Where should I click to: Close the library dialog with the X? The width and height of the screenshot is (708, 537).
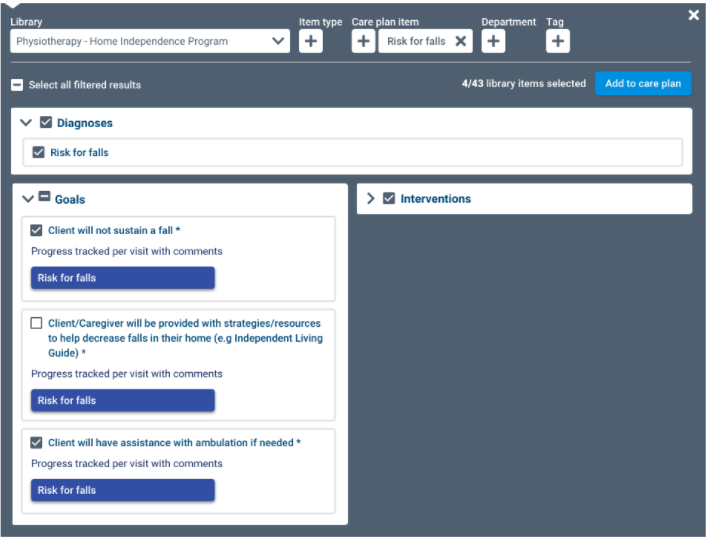pos(694,15)
